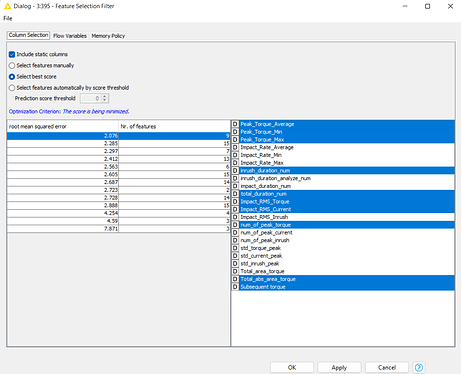Decrease Prediction score threshold with down arrow

(x=105, y=100)
